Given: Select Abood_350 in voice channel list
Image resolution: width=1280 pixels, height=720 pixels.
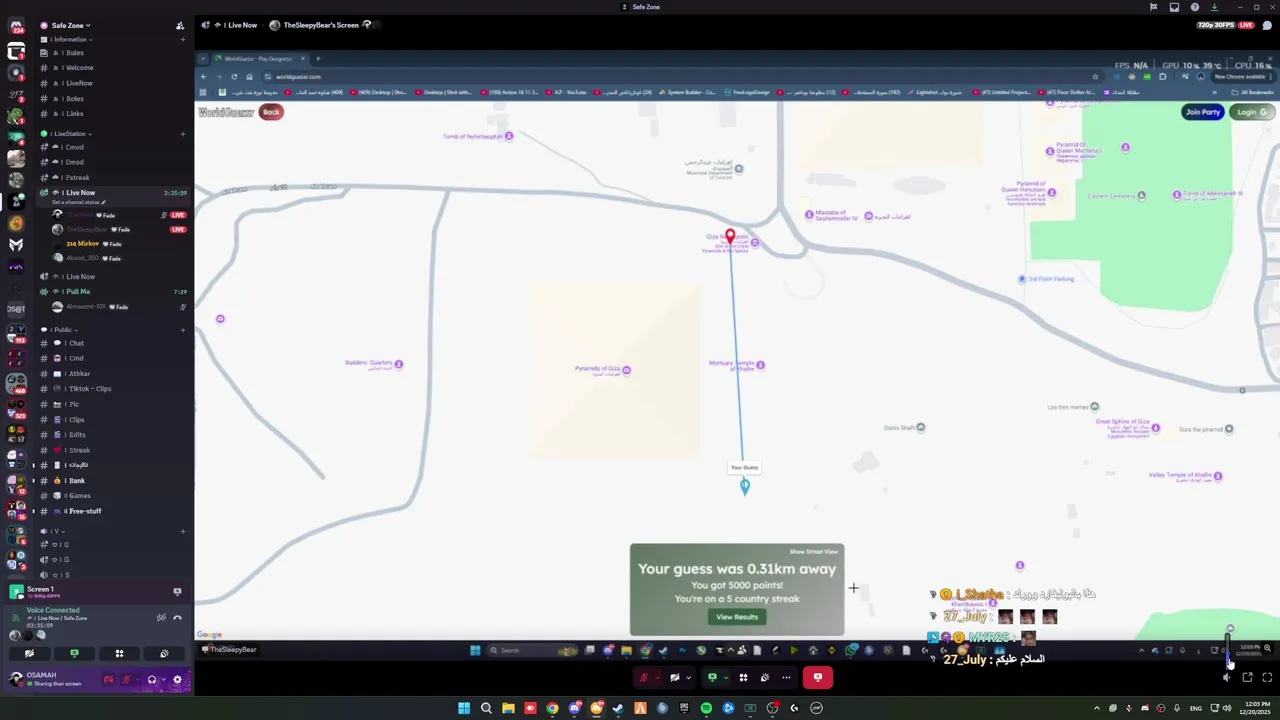Looking at the screenshot, I should pos(88,258).
